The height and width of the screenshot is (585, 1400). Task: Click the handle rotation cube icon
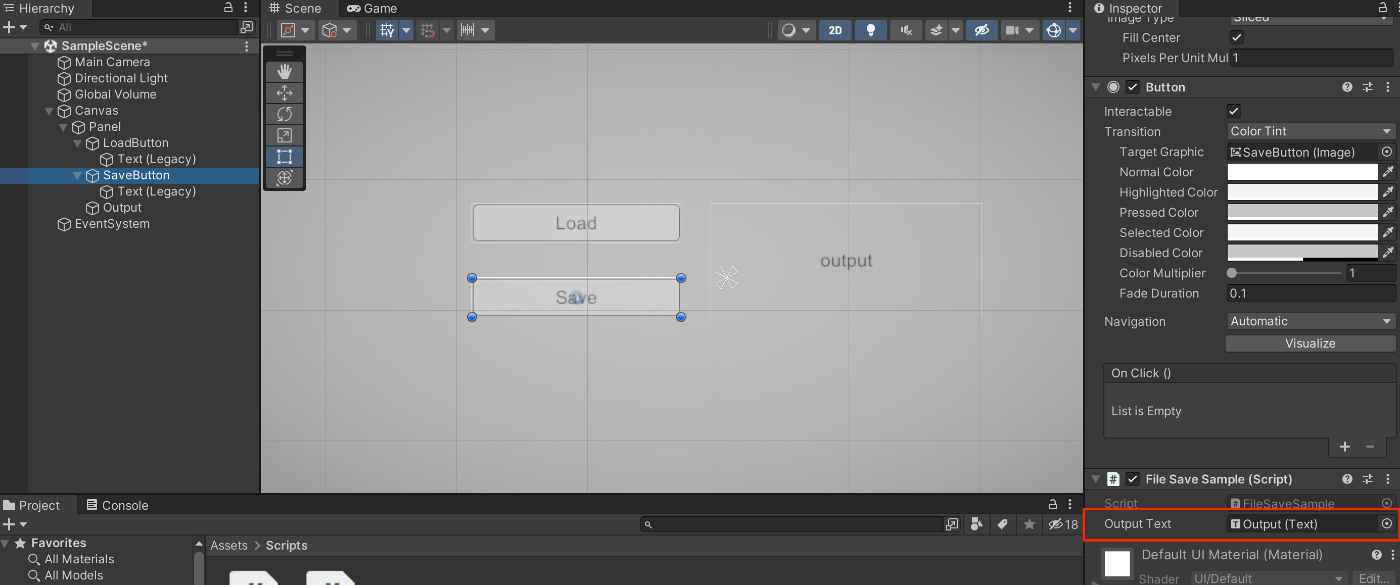[329, 30]
